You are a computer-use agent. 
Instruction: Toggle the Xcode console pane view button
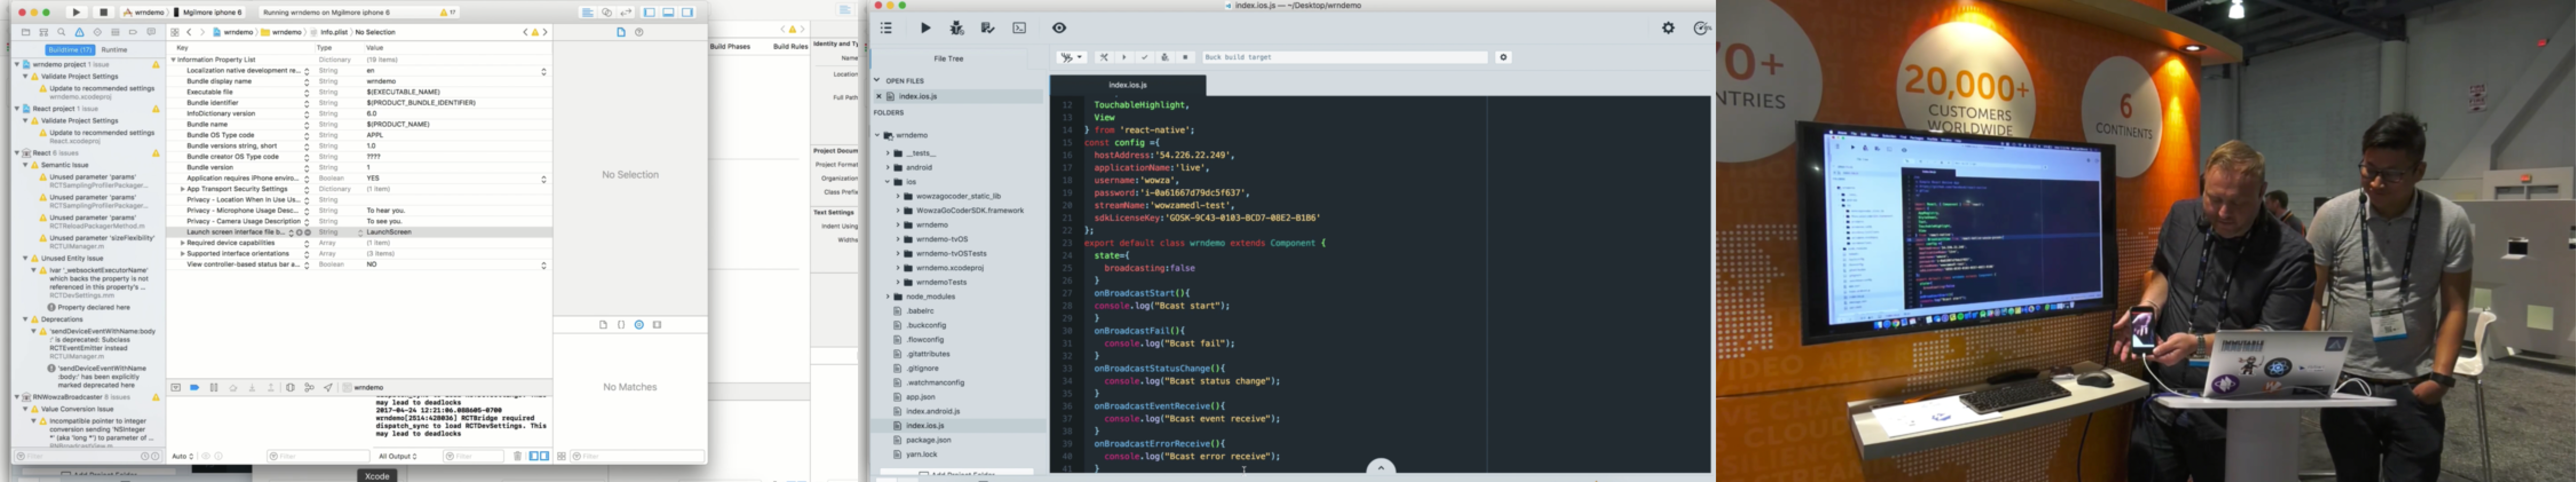pyautogui.click(x=544, y=456)
